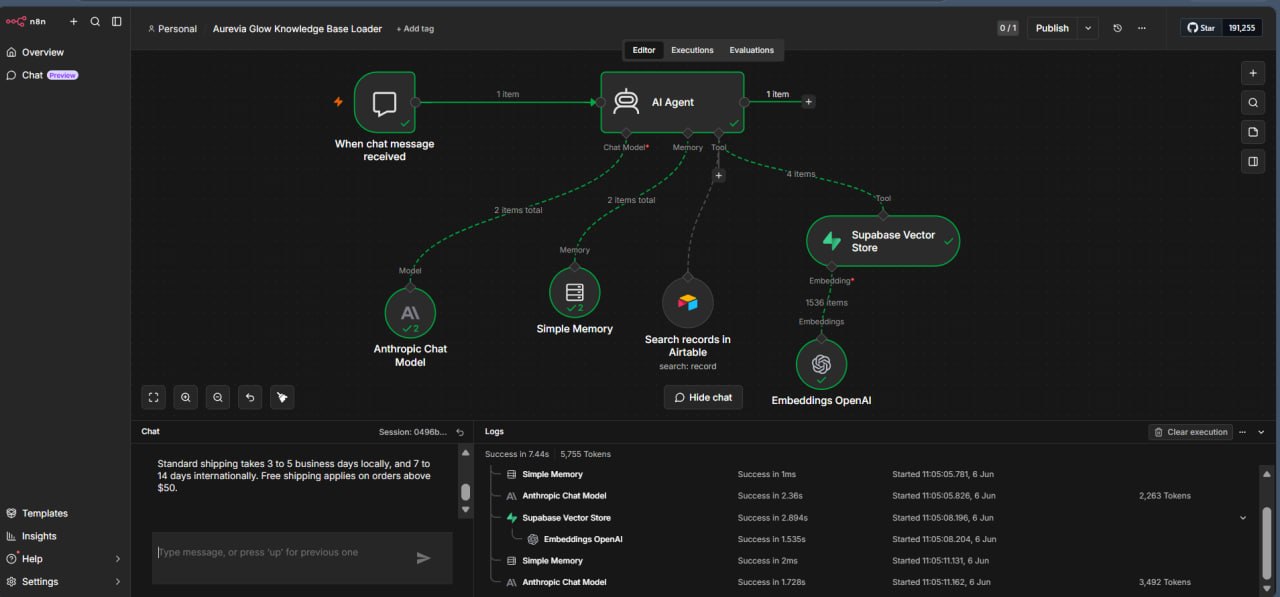The image size is (1280, 597).
Task: Click the zoom in button
Action: pyautogui.click(x=186, y=397)
